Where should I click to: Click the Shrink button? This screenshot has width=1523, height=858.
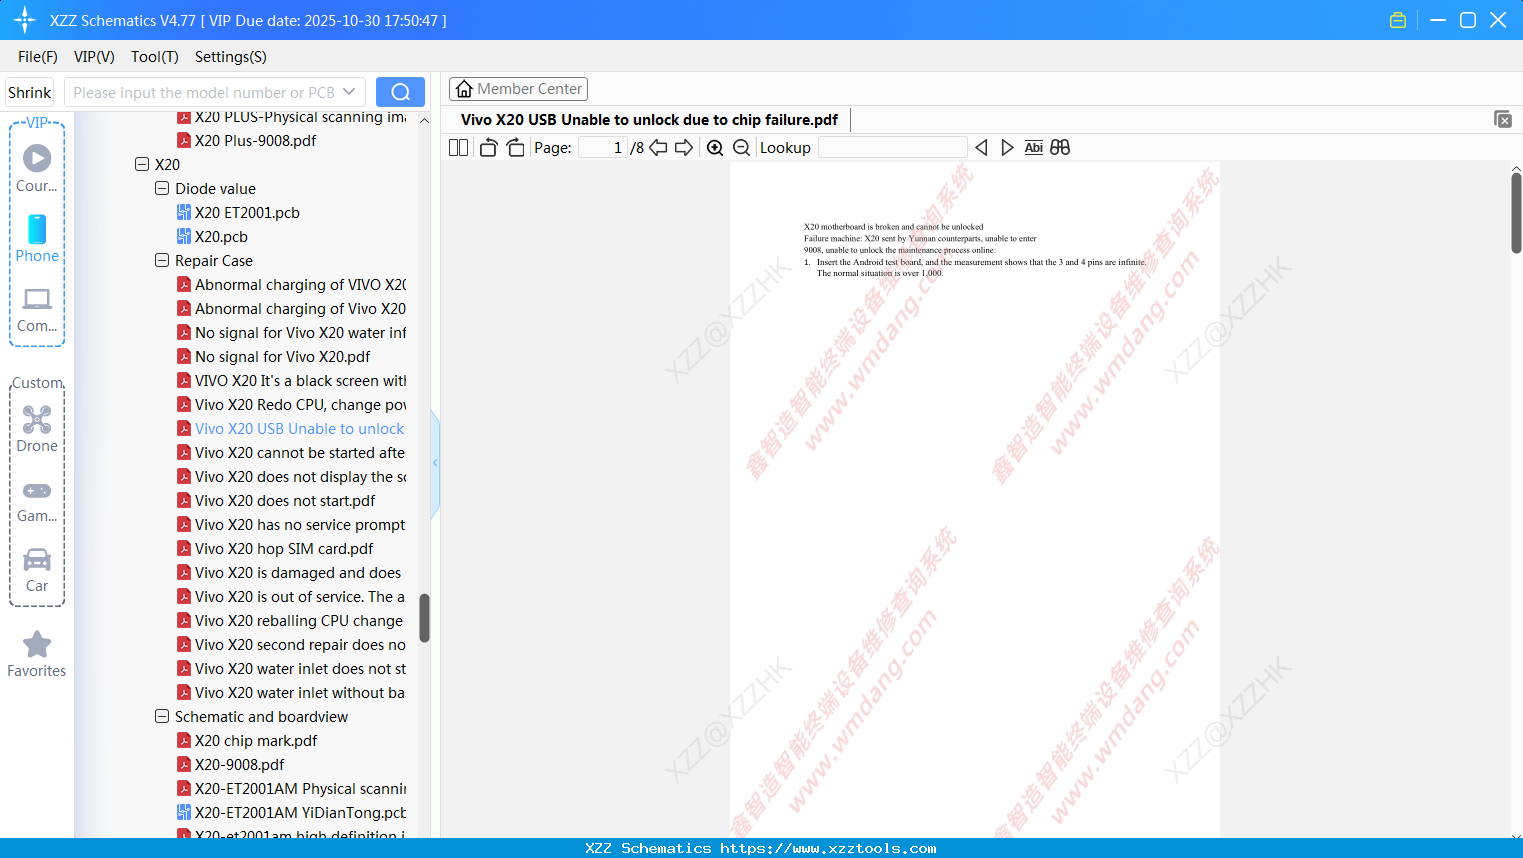tap(30, 92)
